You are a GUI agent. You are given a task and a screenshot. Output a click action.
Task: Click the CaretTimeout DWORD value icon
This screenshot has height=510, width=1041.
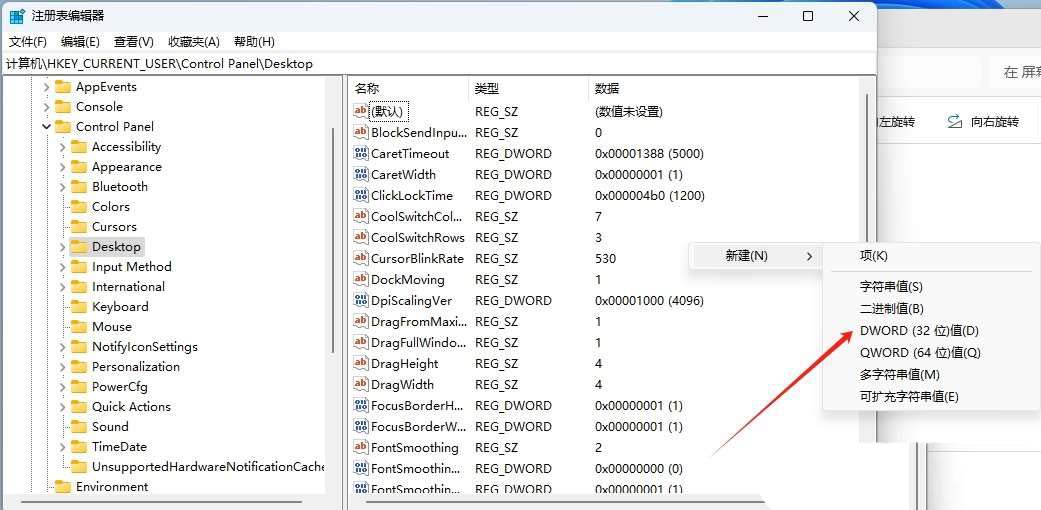360,153
